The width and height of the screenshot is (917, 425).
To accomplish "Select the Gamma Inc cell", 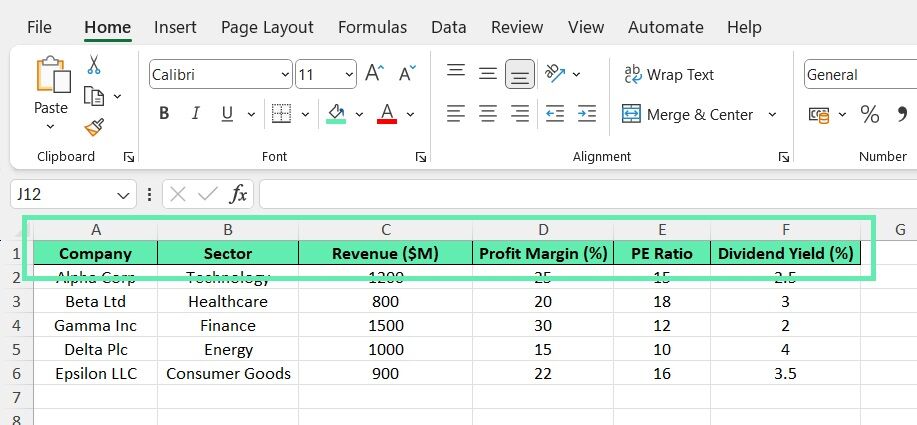I will coord(95,325).
